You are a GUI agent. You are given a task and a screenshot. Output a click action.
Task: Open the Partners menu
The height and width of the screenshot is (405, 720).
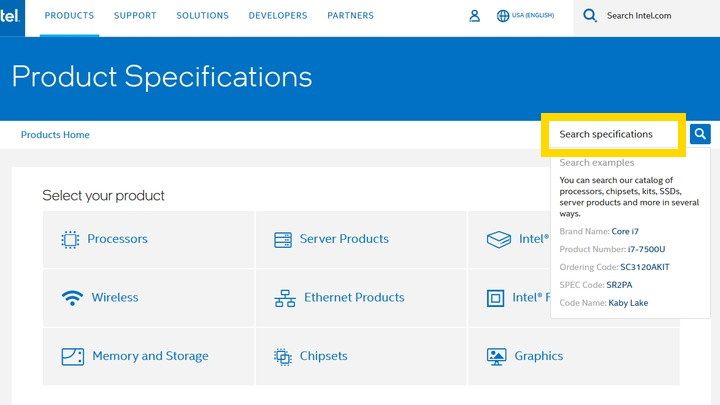pos(350,16)
